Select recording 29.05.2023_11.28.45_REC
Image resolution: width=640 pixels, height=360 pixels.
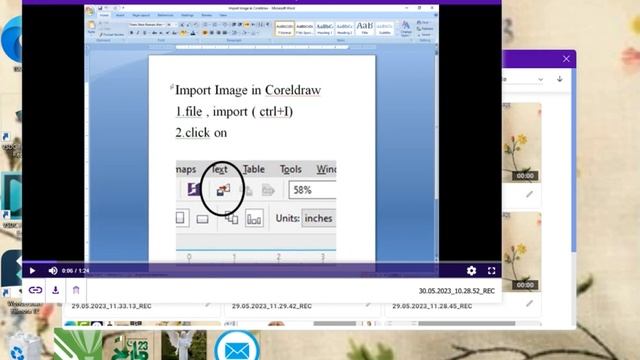coord(432,306)
